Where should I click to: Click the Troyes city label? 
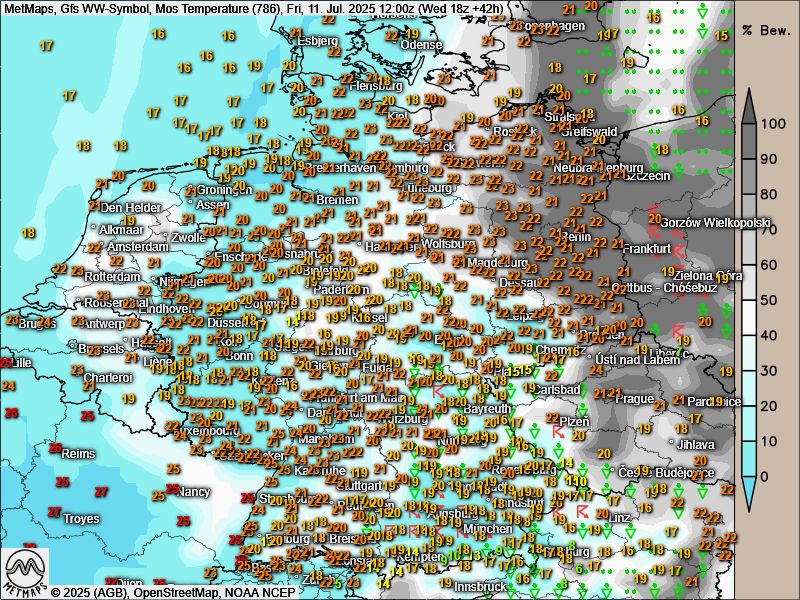[80, 519]
